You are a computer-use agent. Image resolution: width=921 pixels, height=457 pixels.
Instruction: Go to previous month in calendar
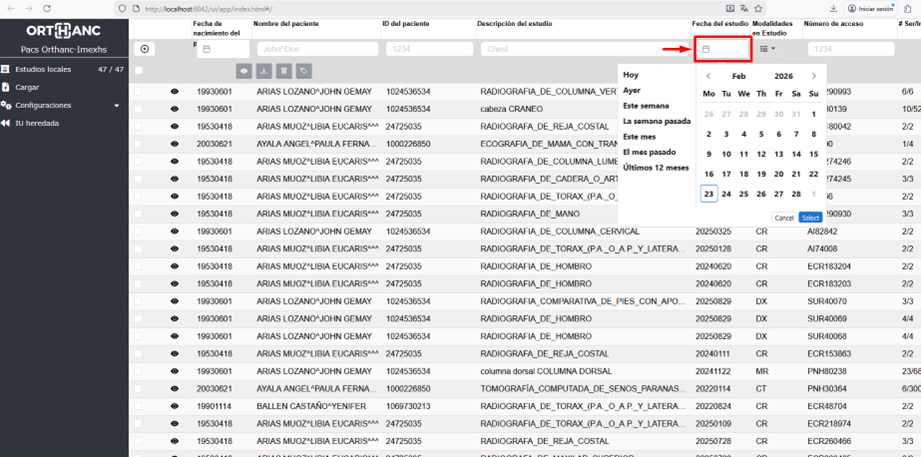(708, 76)
